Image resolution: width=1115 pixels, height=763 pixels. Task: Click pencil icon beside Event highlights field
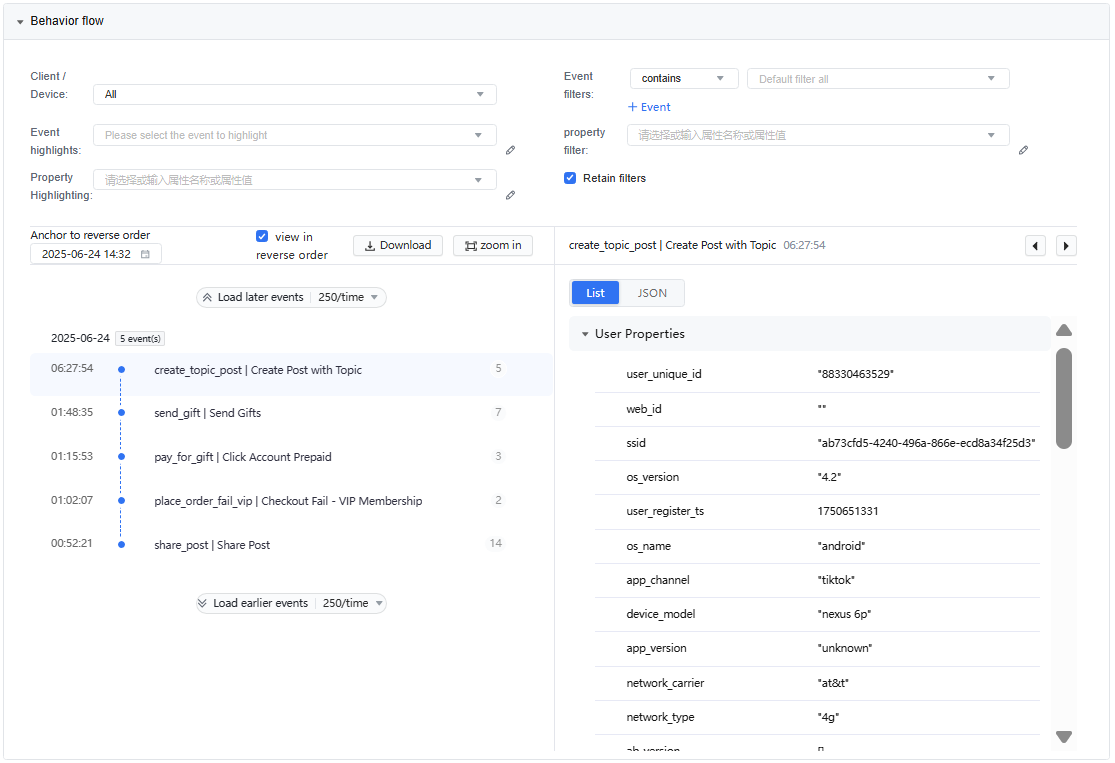[510, 150]
